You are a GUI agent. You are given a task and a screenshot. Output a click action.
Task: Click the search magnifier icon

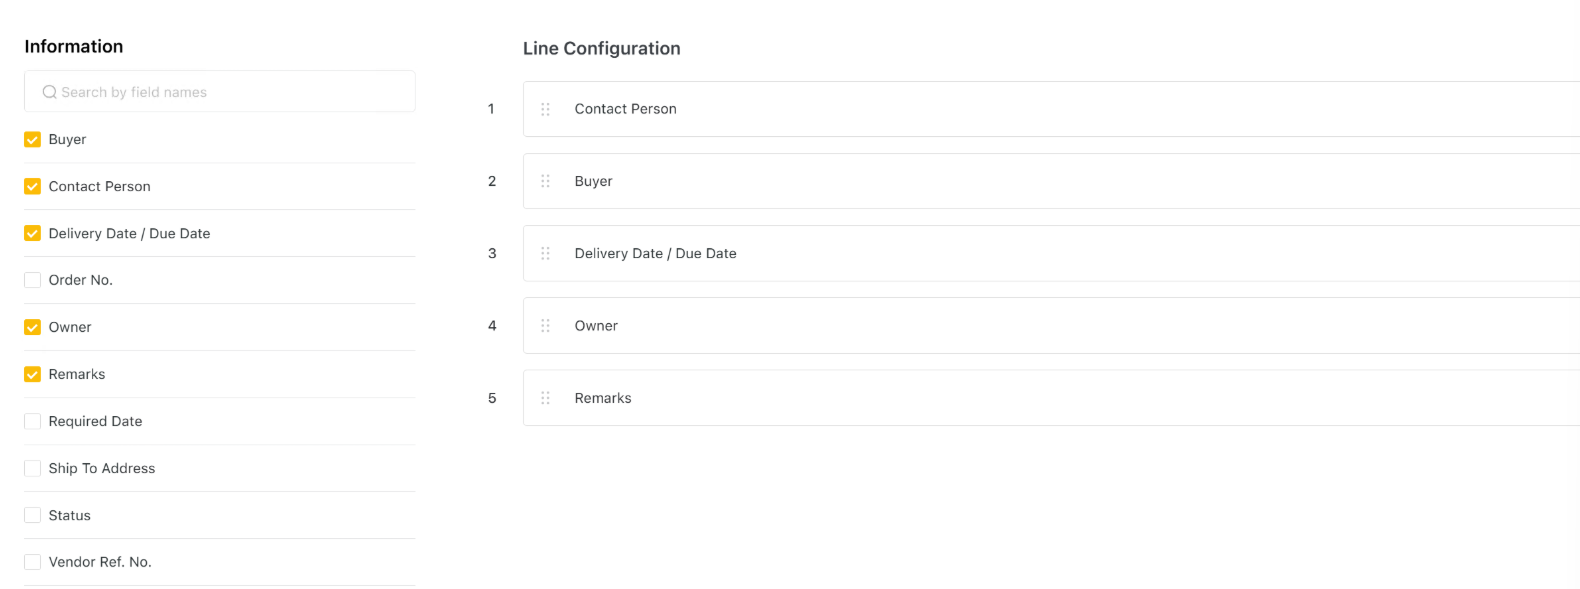coord(49,92)
